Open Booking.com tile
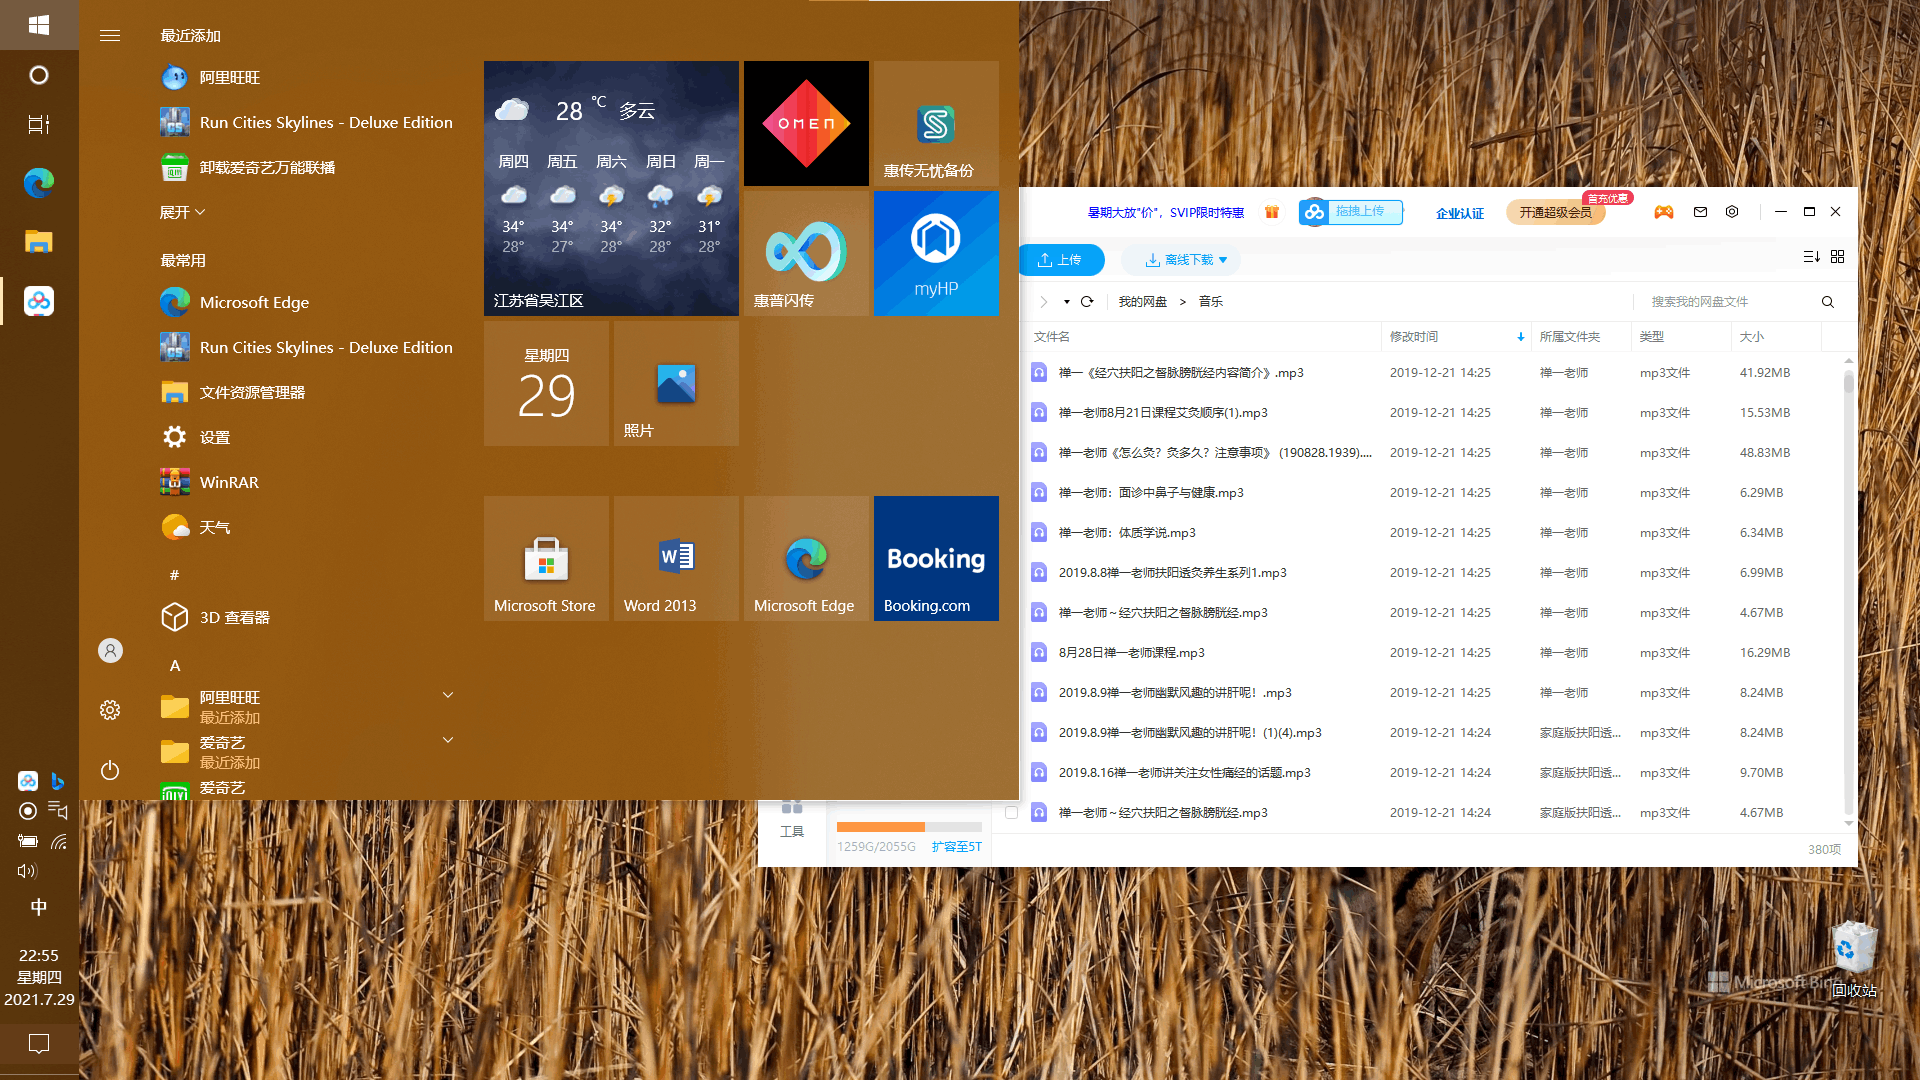Image resolution: width=1920 pixels, height=1080 pixels. (936, 558)
